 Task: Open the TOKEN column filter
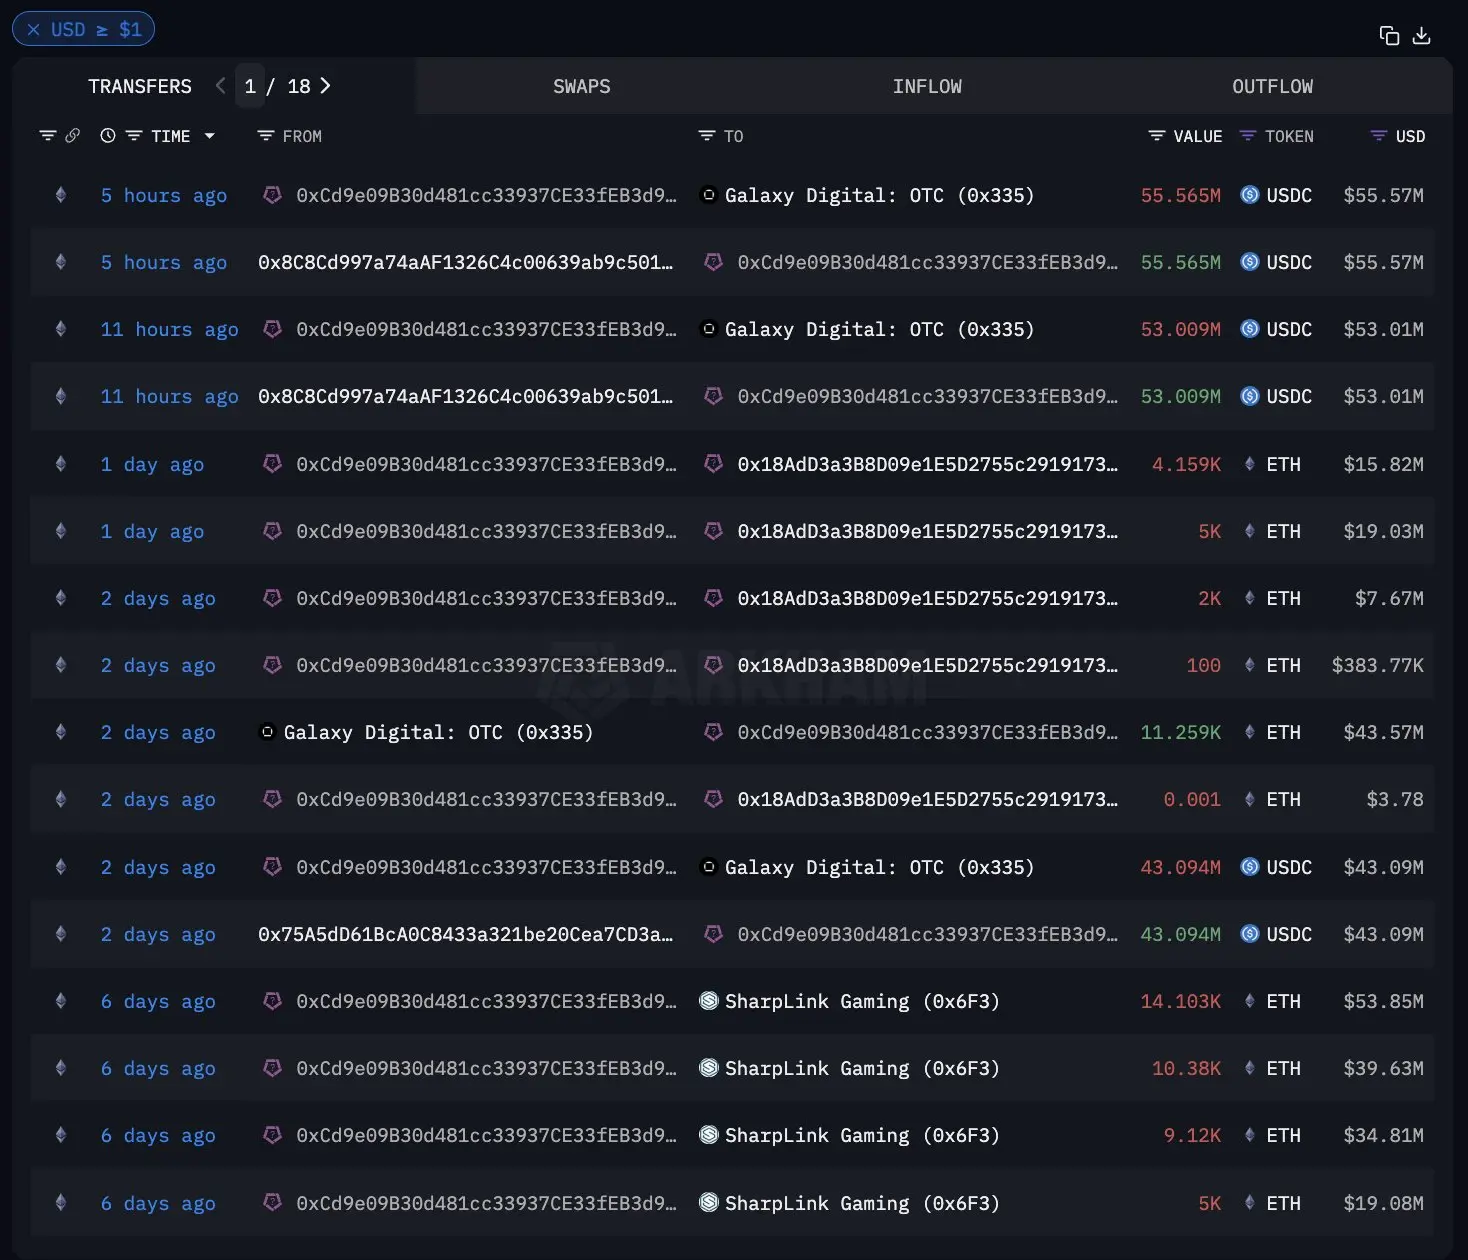click(x=1248, y=136)
